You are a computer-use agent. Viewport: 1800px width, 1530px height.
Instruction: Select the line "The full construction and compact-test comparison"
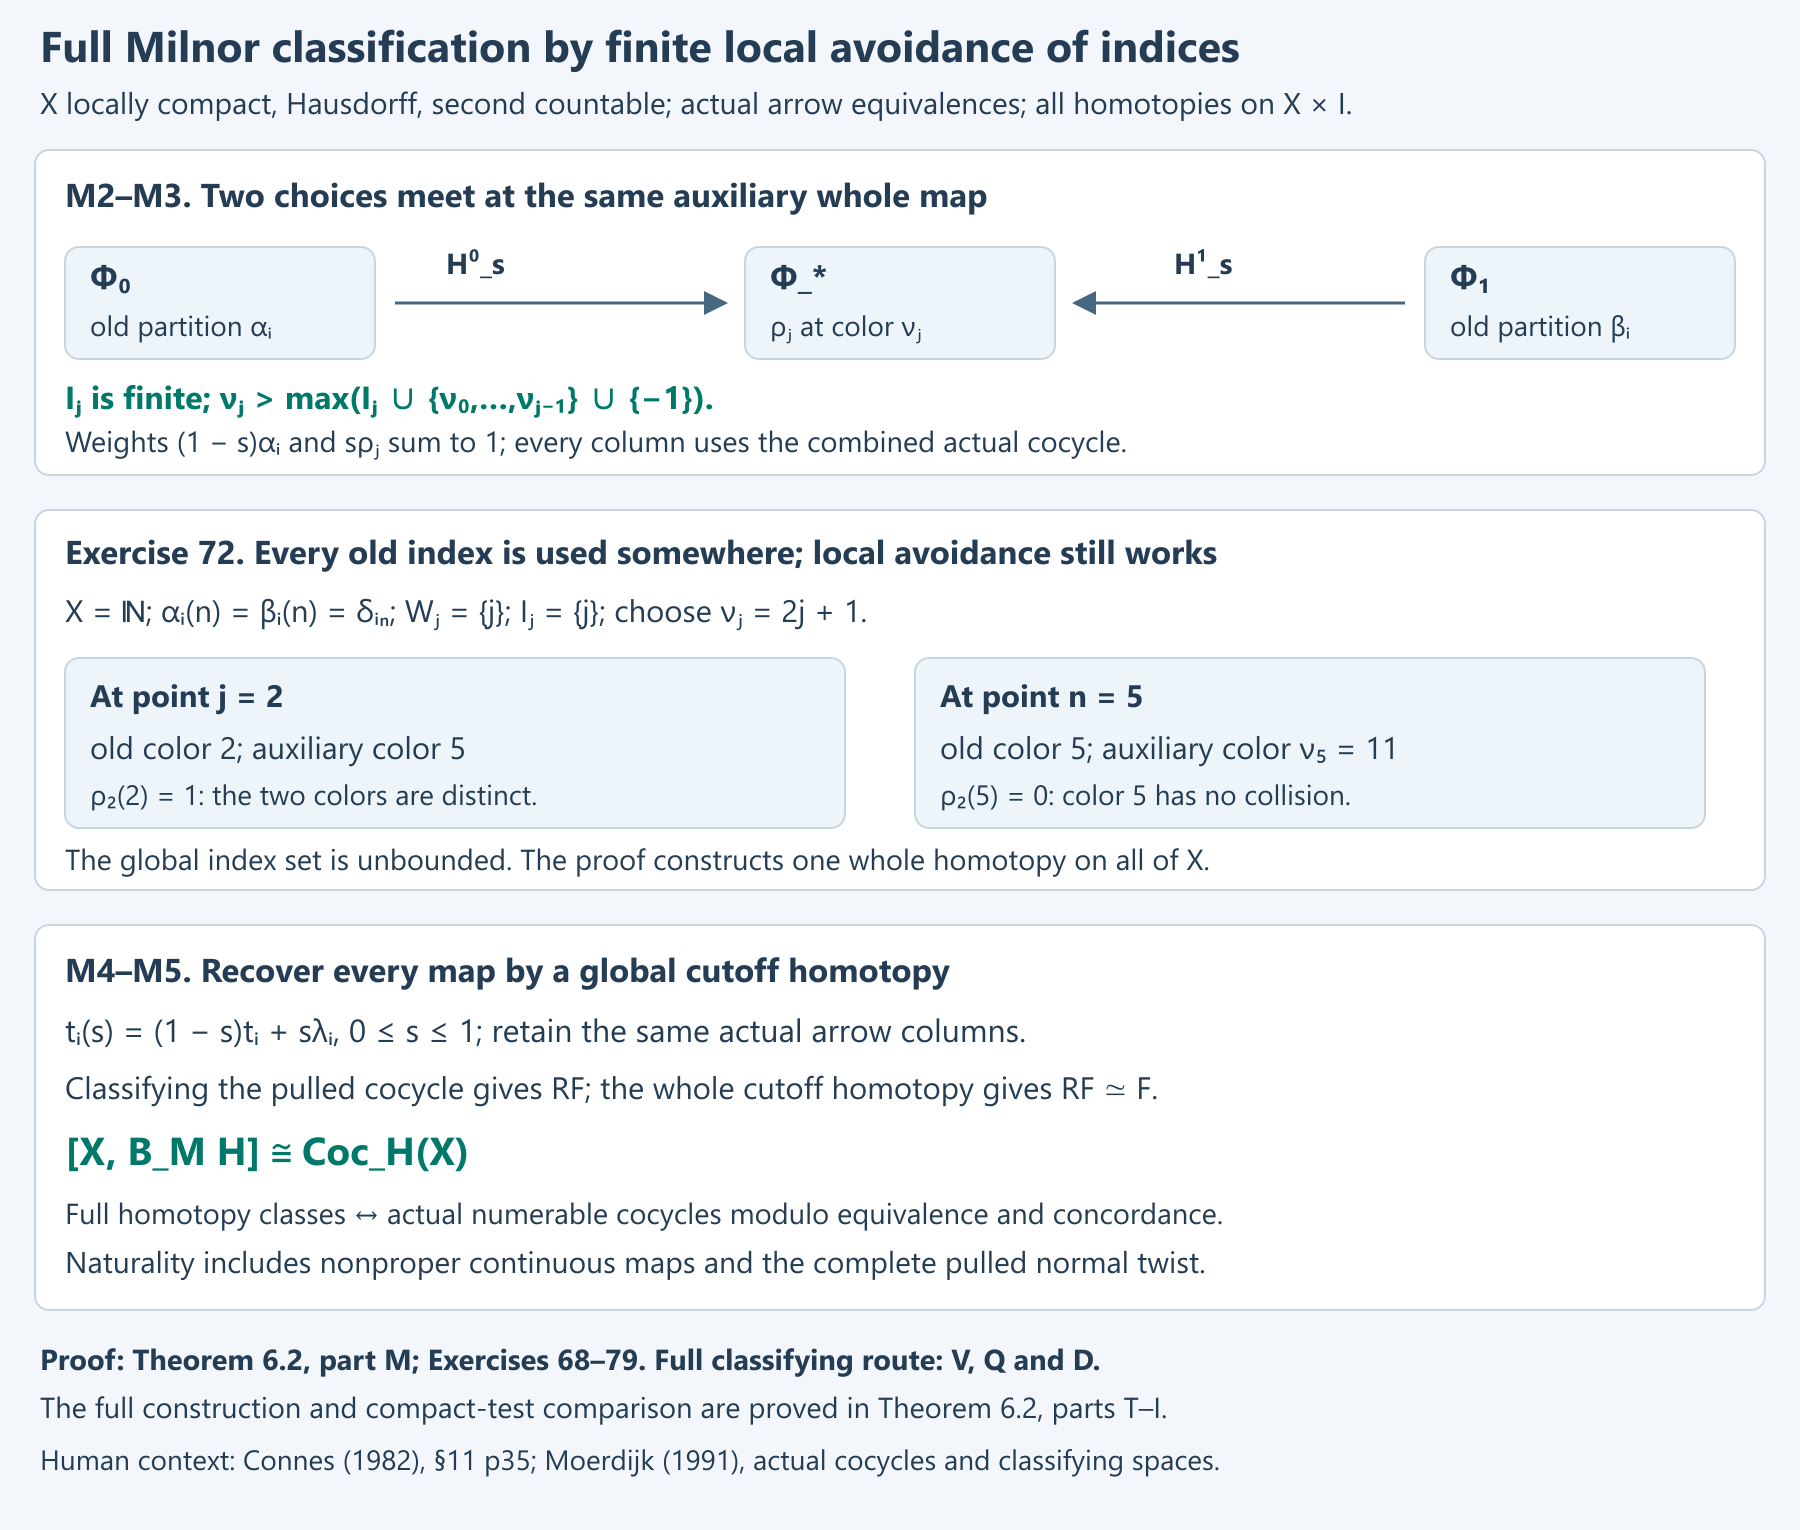tap(604, 1408)
